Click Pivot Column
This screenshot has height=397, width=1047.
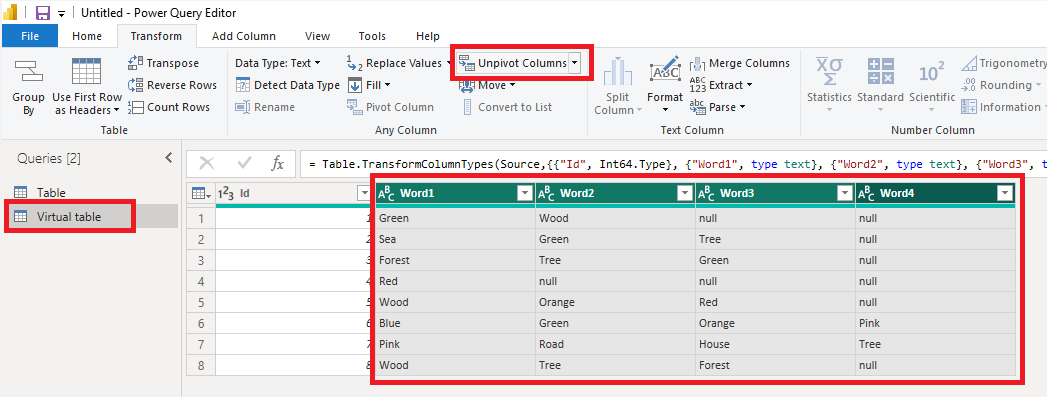[x=391, y=107]
